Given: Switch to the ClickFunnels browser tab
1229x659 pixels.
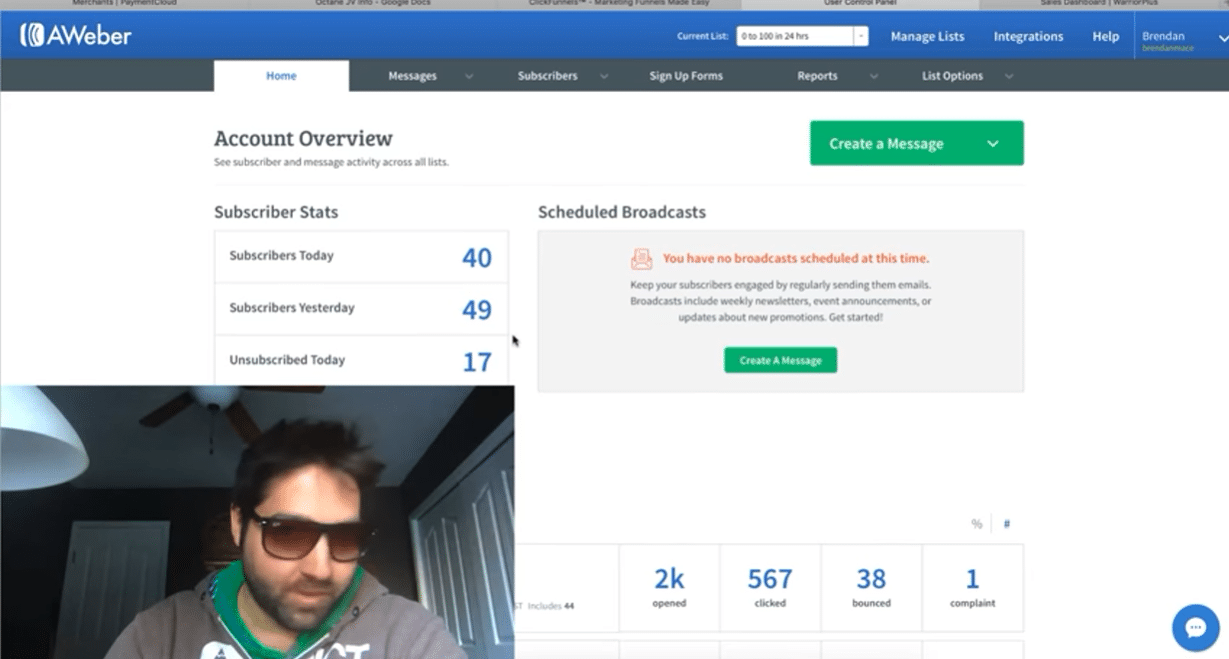Looking at the screenshot, I should tap(620, 4).
